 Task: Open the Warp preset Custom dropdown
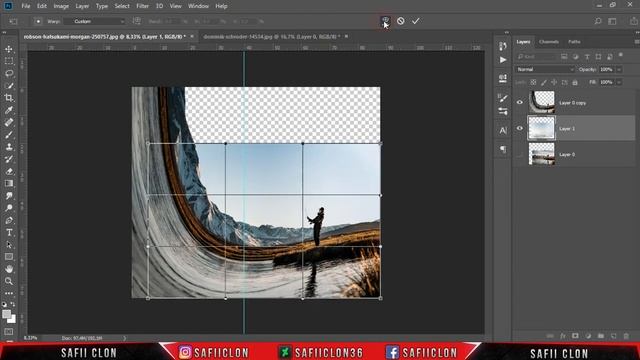pyautogui.click(x=98, y=21)
